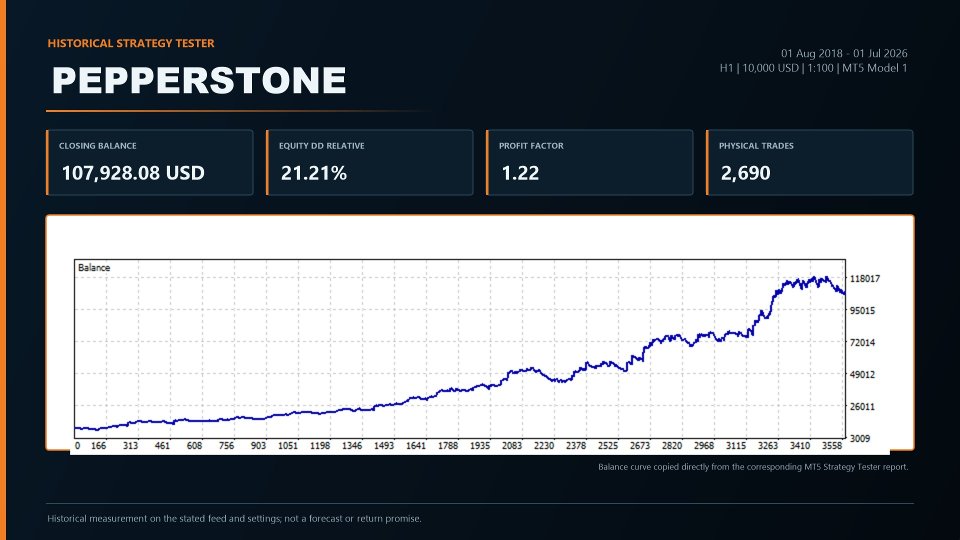Click the y-axis value 3009
This screenshot has width=960, height=540.
tap(860, 438)
